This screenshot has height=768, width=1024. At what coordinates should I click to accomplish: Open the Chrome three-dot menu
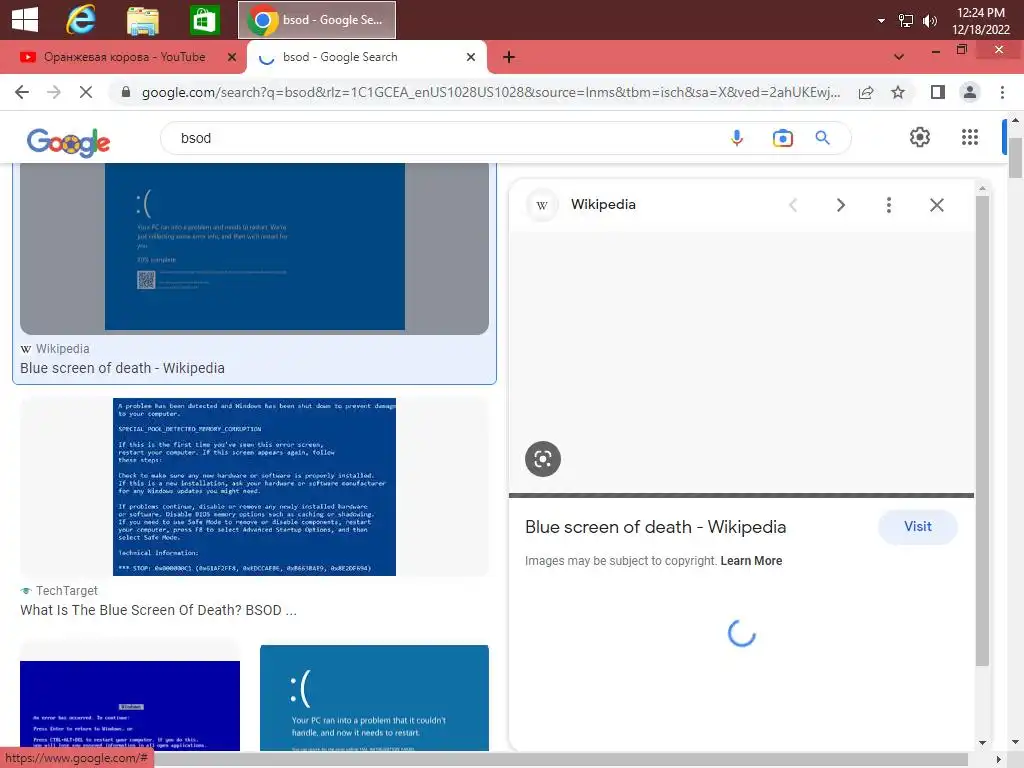[1002, 92]
